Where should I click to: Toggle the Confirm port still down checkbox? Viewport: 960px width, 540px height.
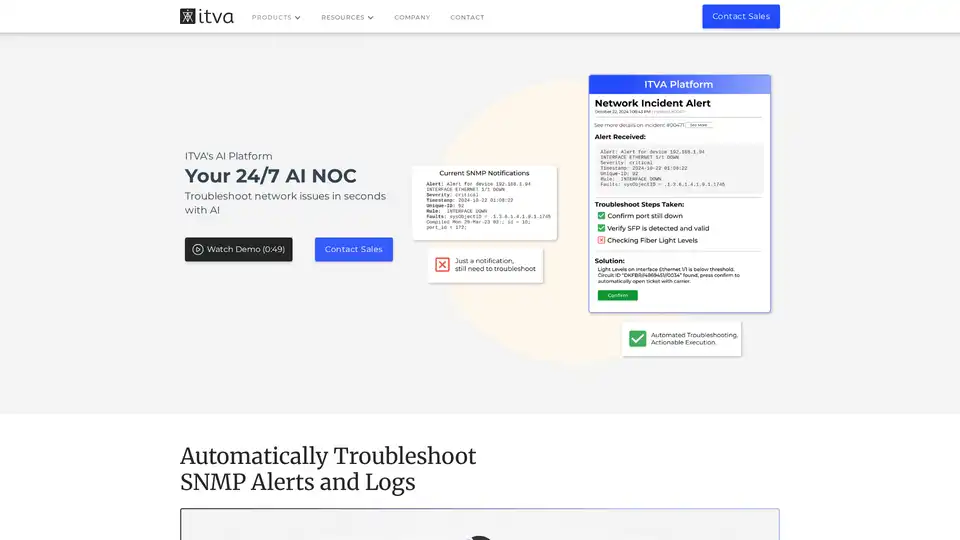pyautogui.click(x=601, y=216)
